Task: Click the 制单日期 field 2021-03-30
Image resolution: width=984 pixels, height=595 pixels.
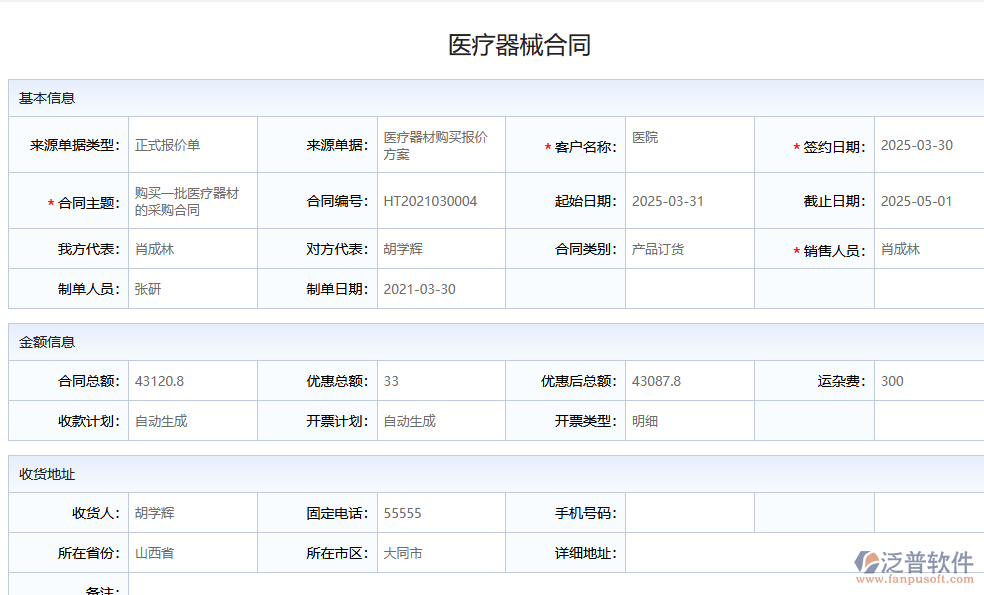Action: coord(441,289)
